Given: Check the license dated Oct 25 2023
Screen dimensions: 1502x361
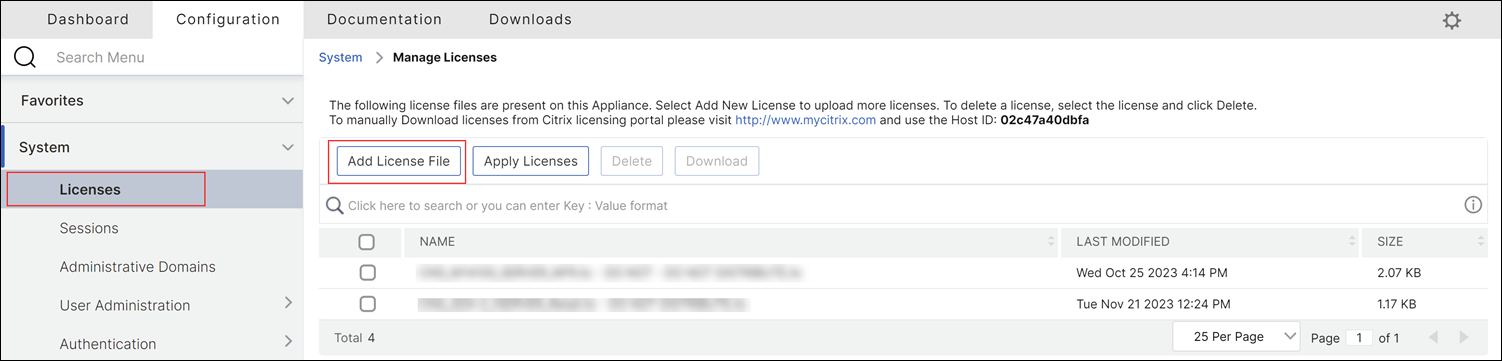Looking at the screenshot, I should 367,272.
